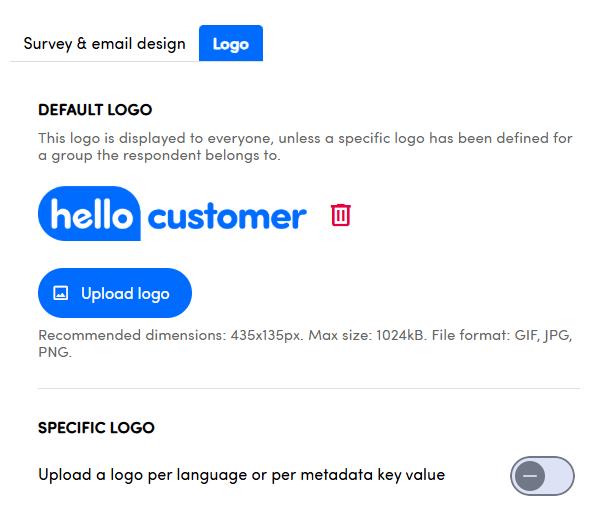Click the blue "hello" bubble in the logo

point(89,214)
